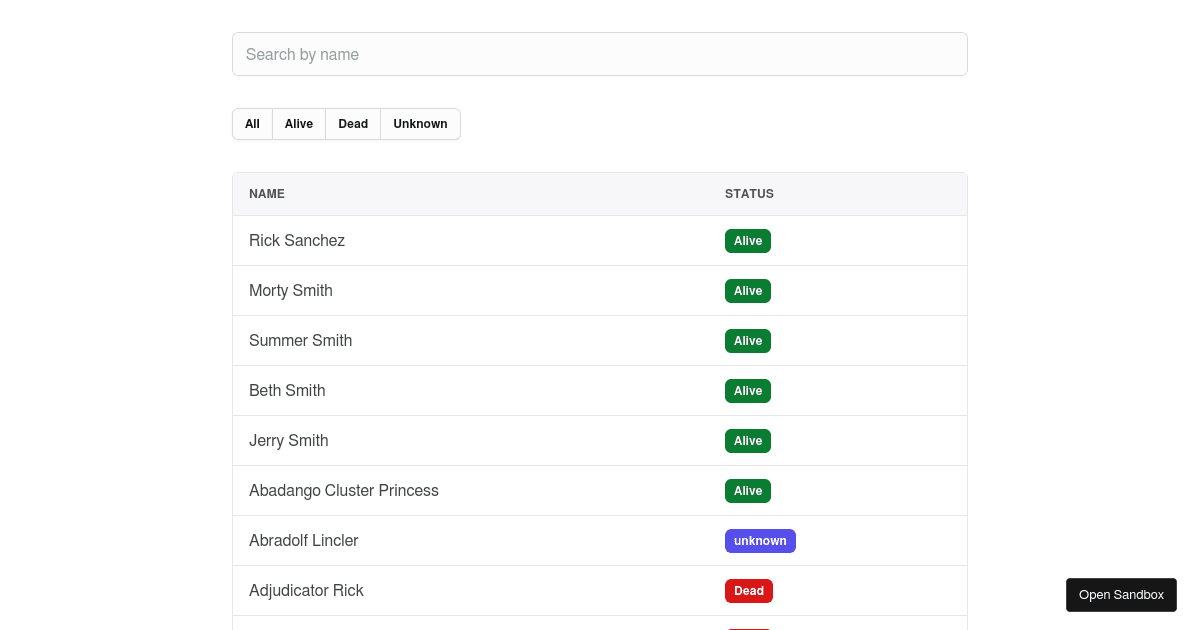Click Alive badge in Jerry Smith row
The image size is (1200, 630).
click(748, 441)
